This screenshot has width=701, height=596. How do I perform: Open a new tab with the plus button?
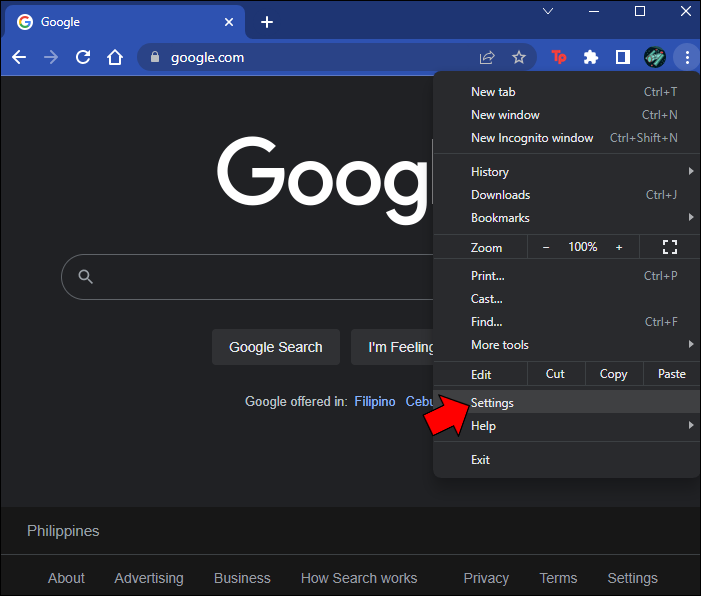coord(267,22)
